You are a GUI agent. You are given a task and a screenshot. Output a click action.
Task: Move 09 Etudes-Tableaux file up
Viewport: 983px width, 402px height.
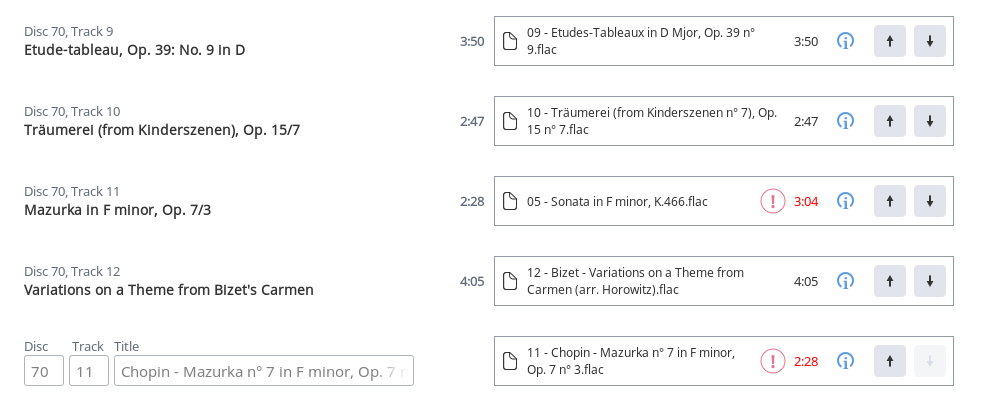(890, 41)
